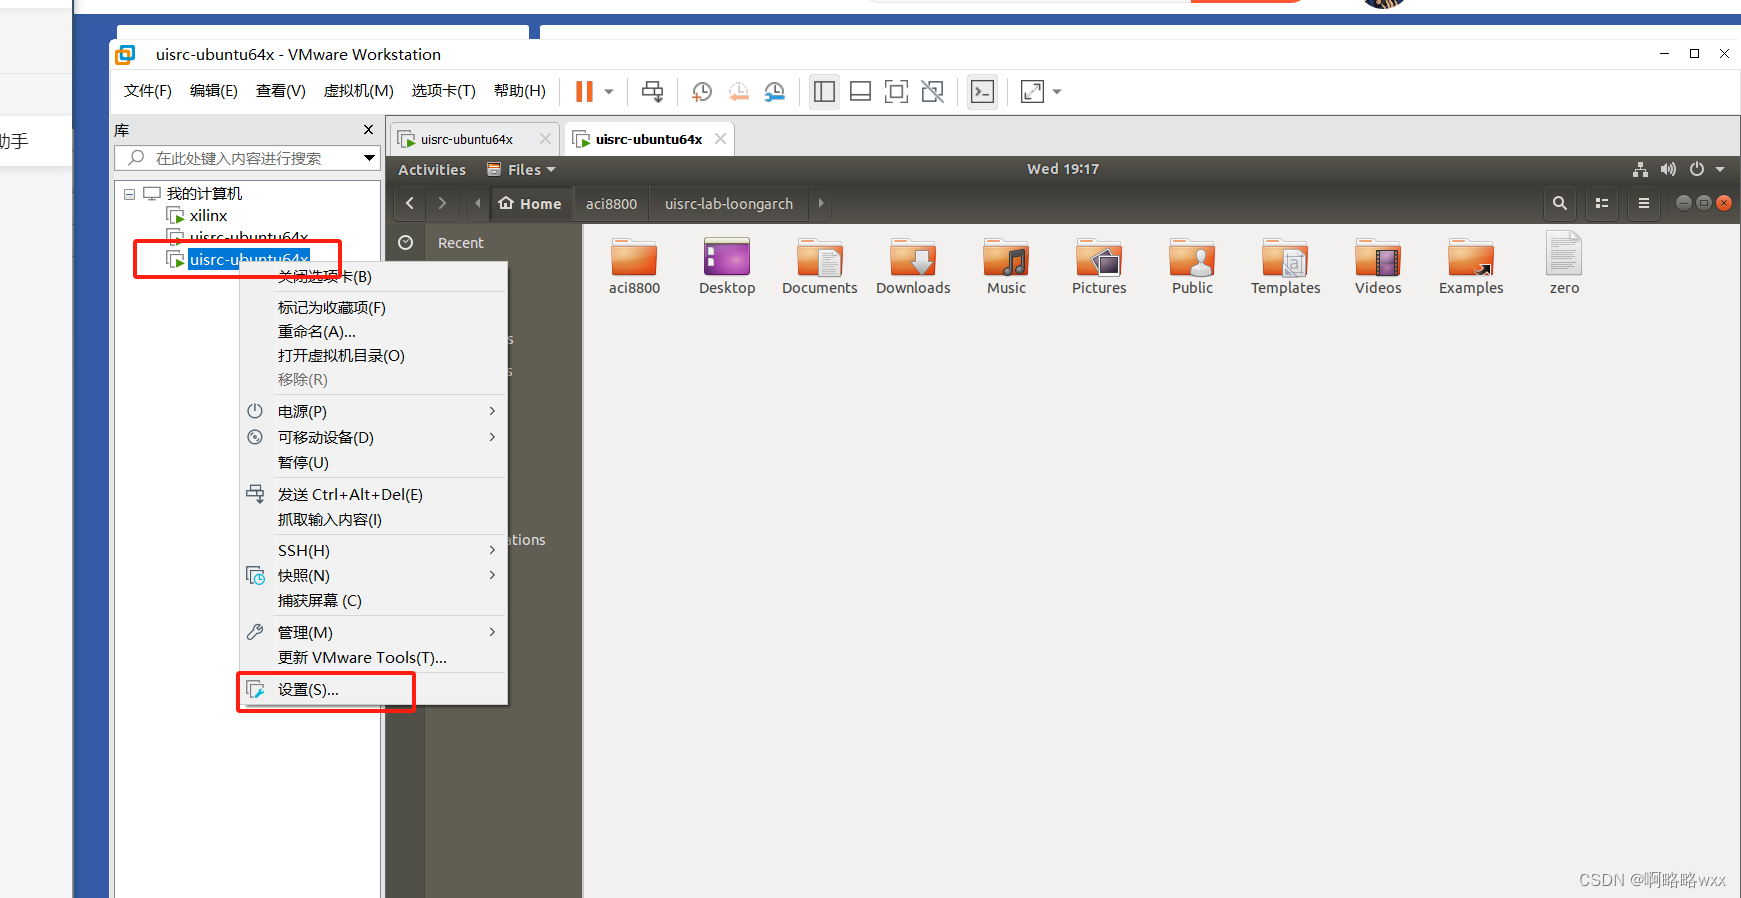The height and width of the screenshot is (898, 1741).
Task: Click the network icon in Ubuntu top bar
Action: click(1640, 169)
